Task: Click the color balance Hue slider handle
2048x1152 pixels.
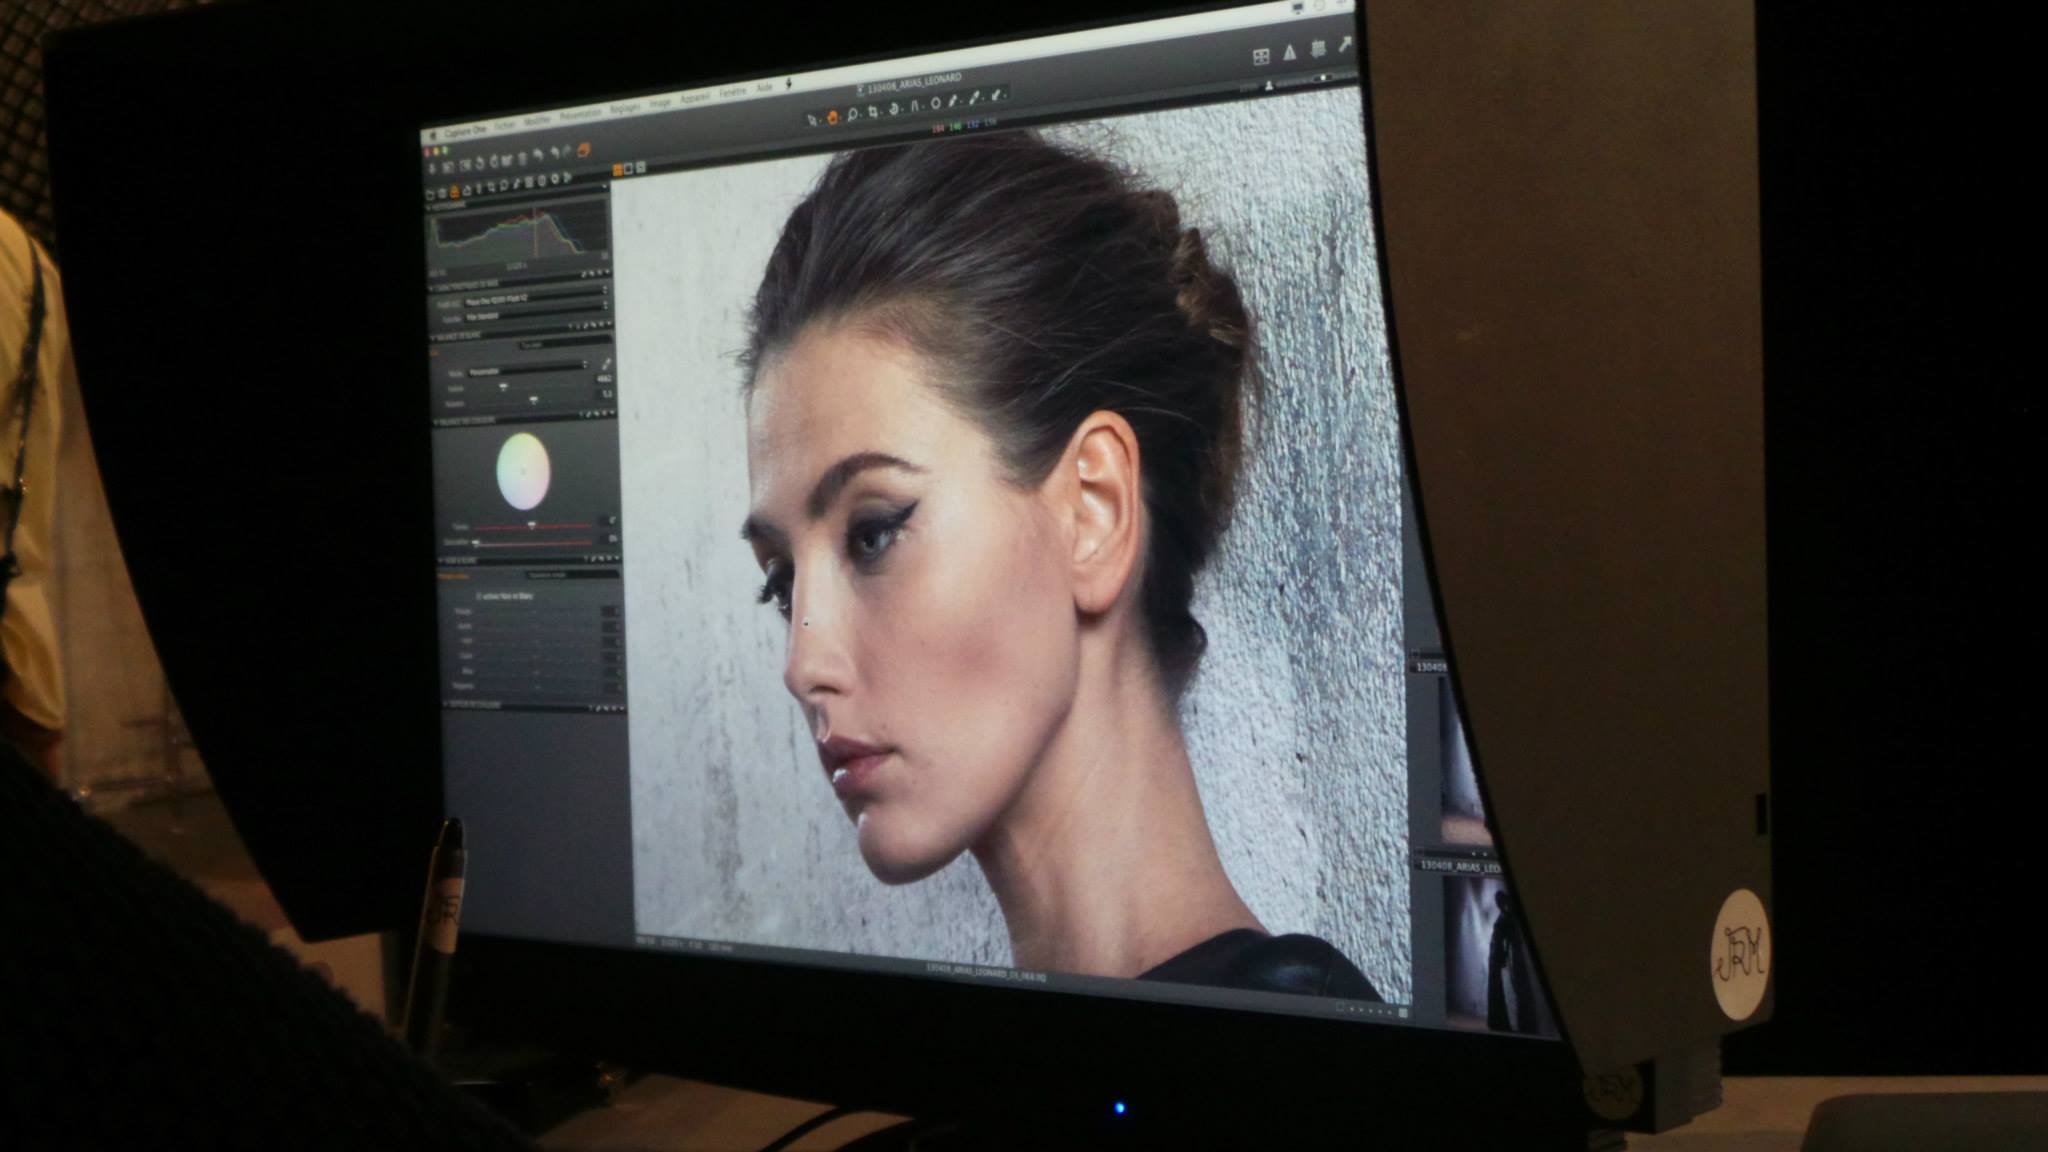Action: (531, 525)
